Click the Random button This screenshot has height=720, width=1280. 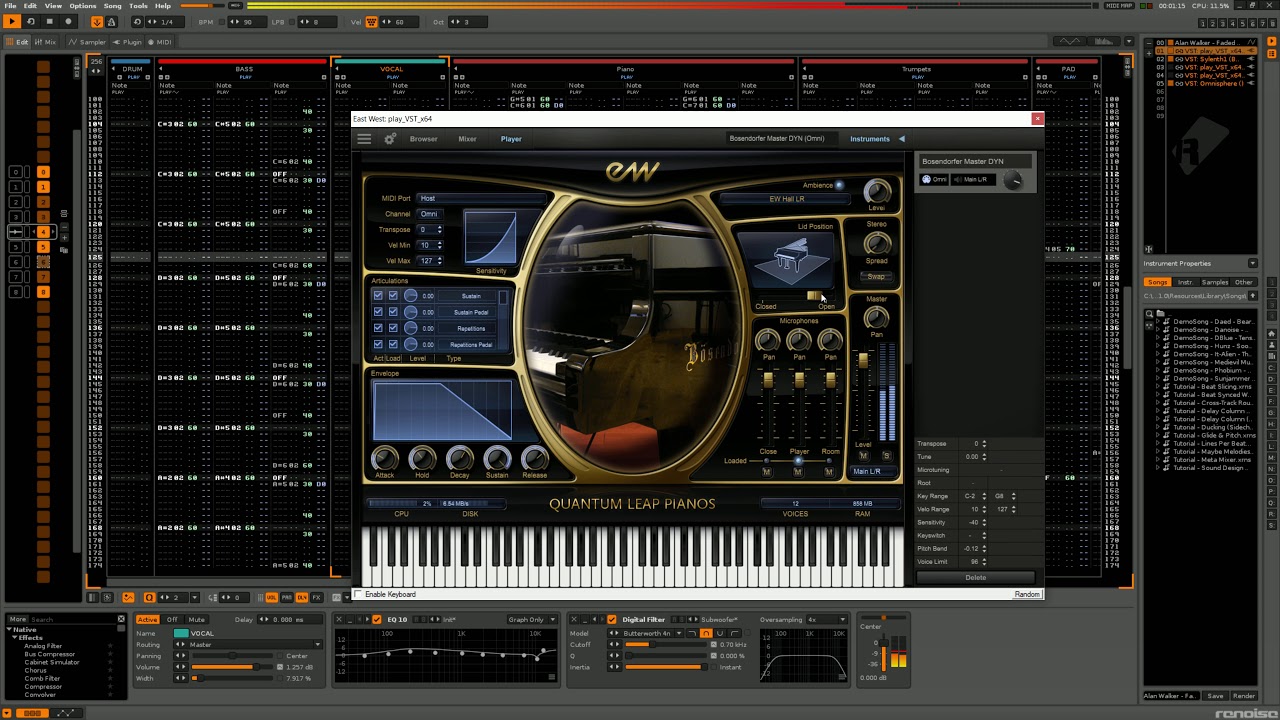tap(1027, 595)
